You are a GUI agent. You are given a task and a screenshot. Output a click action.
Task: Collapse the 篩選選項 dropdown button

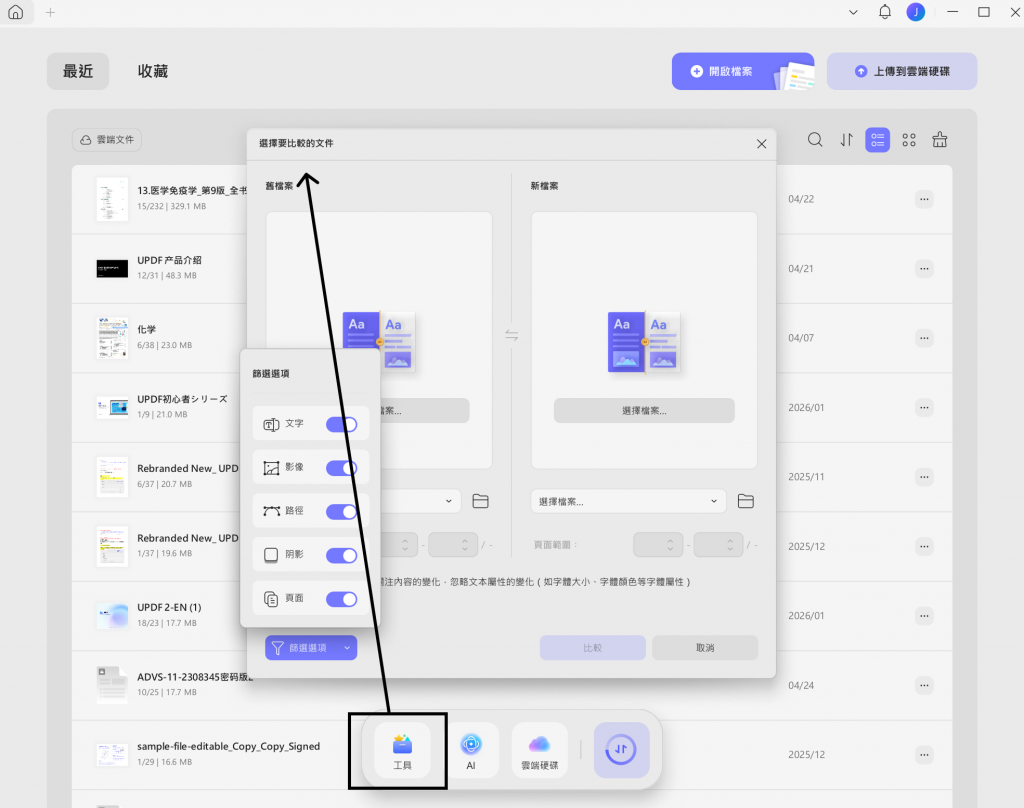[x=311, y=647]
